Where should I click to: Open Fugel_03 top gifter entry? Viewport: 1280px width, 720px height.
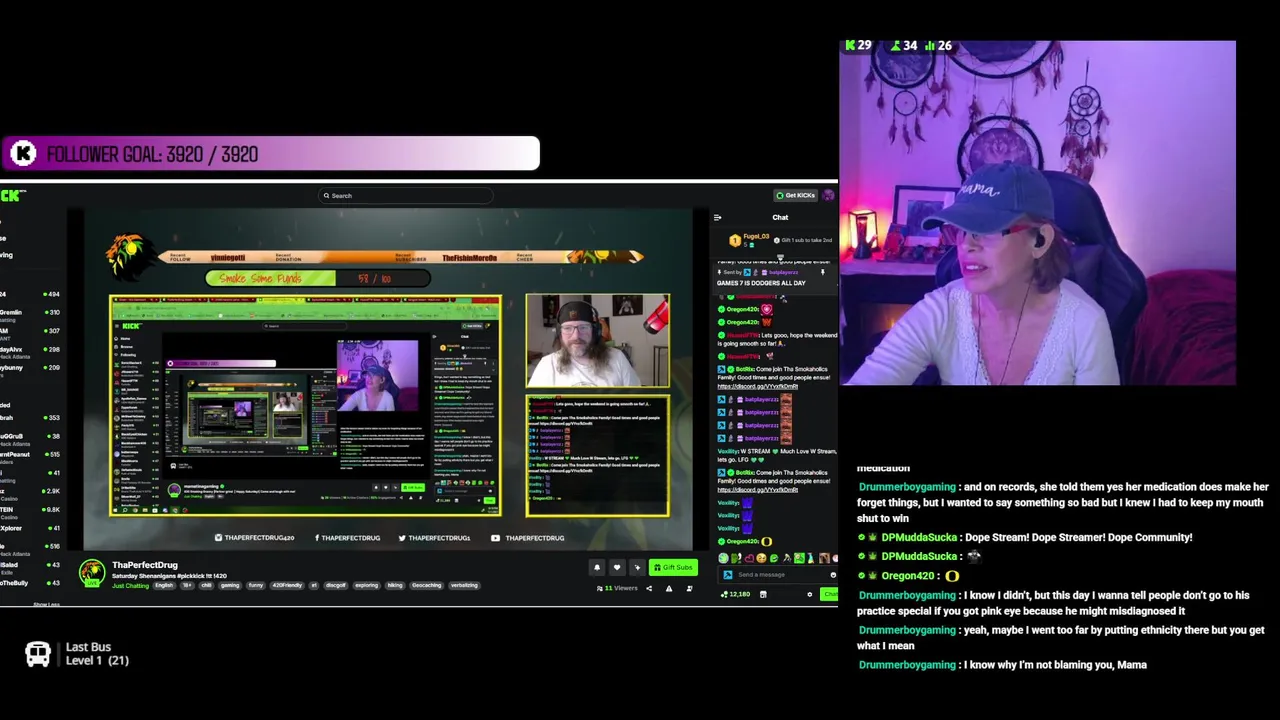(750, 240)
